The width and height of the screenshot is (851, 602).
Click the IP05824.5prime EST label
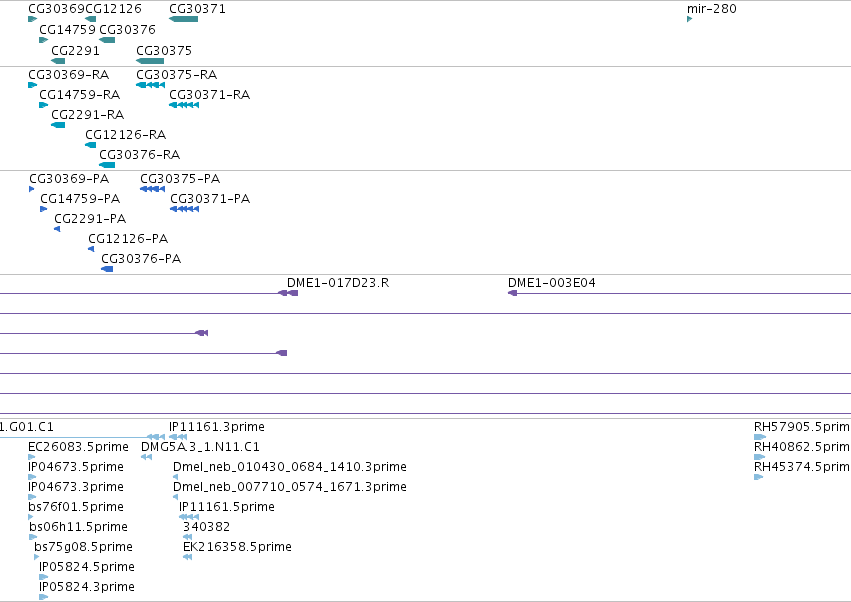pyautogui.click(x=87, y=567)
